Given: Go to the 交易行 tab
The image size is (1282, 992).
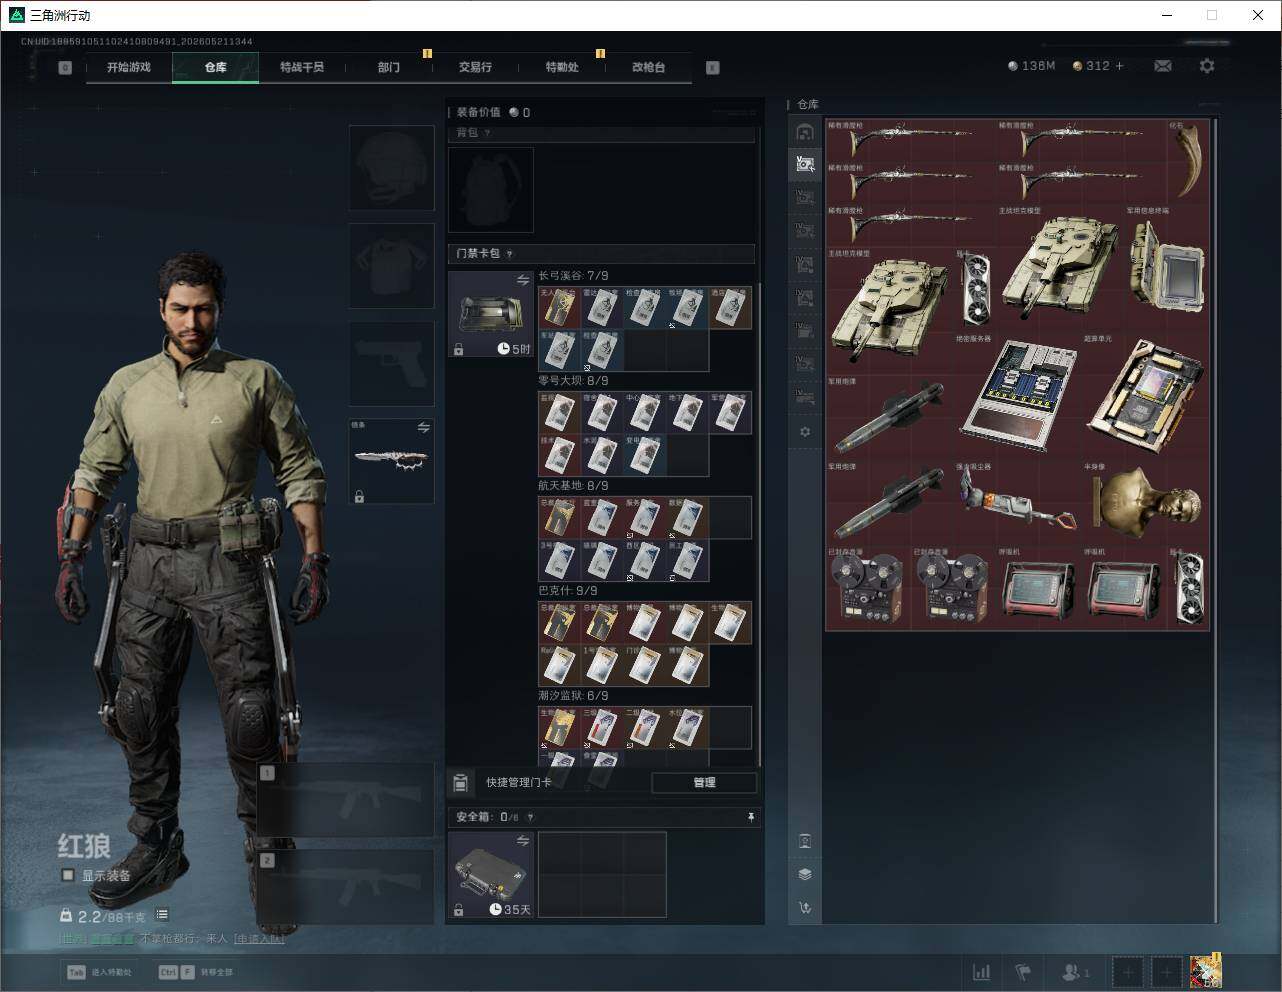Looking at the screenshot, I should click(475, 67).
